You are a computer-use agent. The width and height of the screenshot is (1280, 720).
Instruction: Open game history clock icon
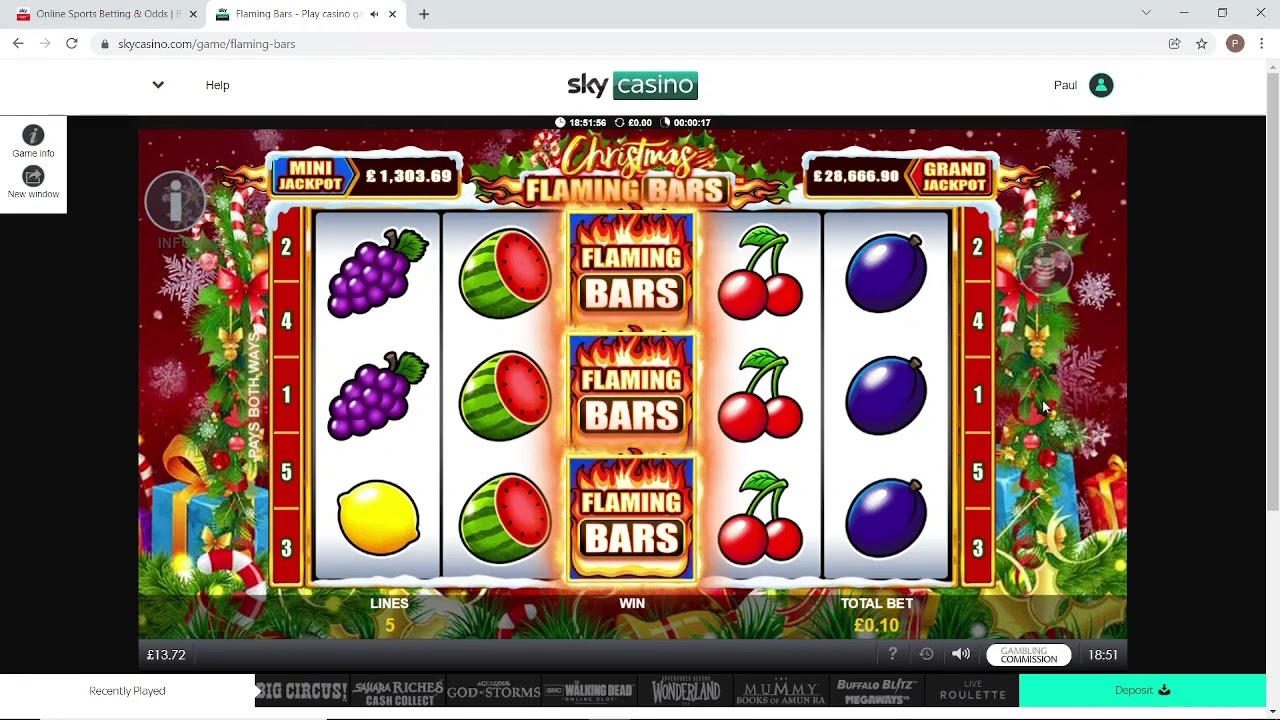point(926,654)
